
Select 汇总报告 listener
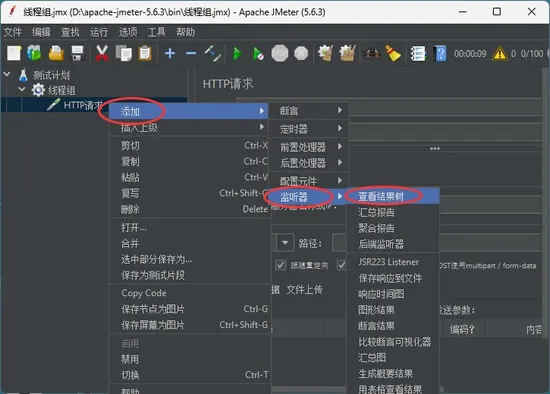pos(393,212)
